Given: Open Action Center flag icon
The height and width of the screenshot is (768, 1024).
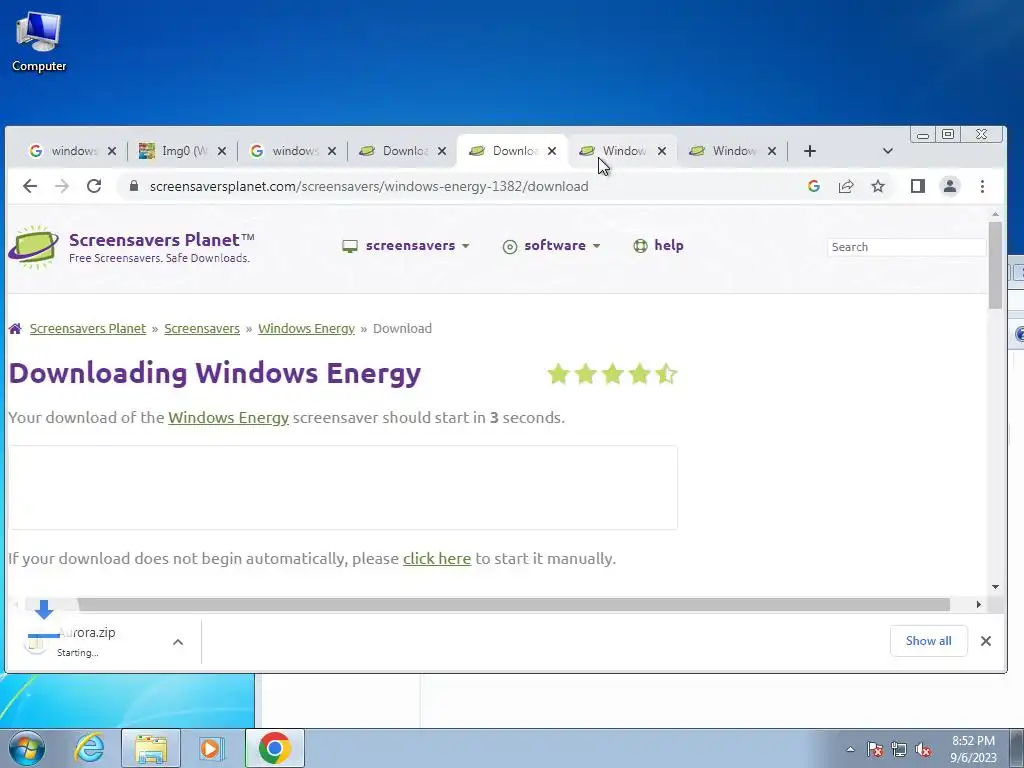Looking at the screenshot, I should [875, 749].
